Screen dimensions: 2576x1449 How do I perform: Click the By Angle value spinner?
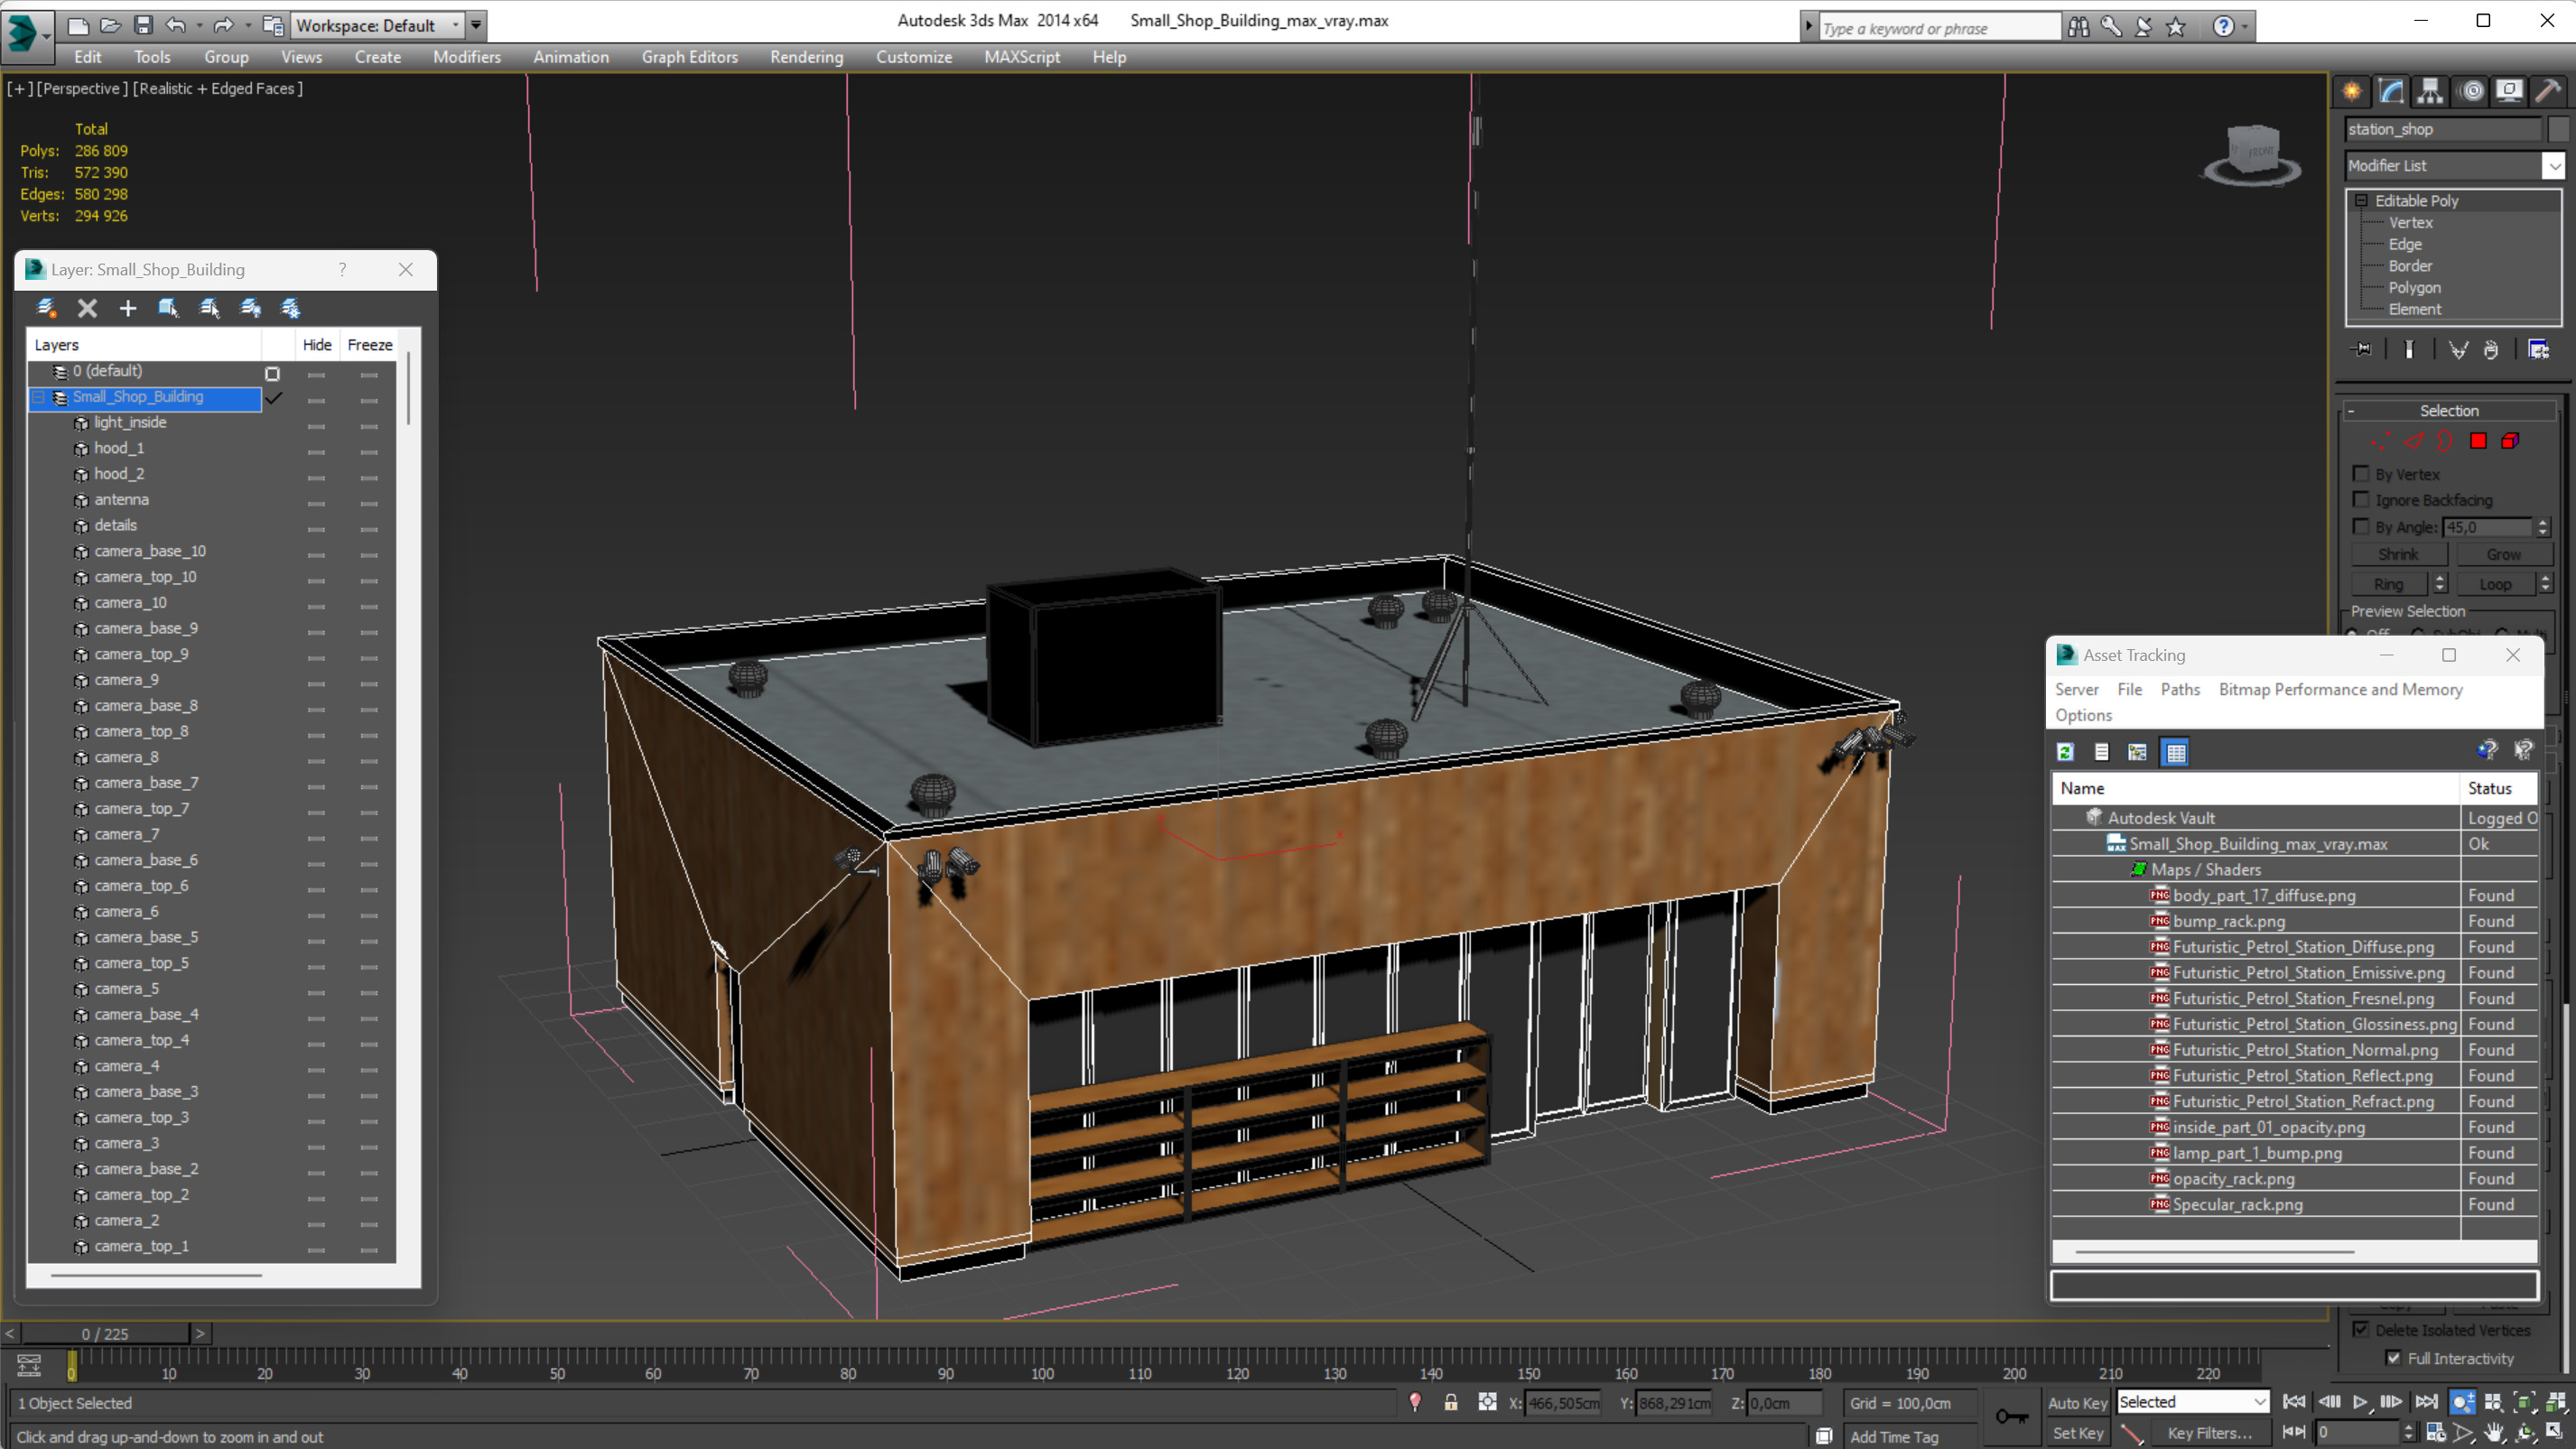(x=2543, y=526)
